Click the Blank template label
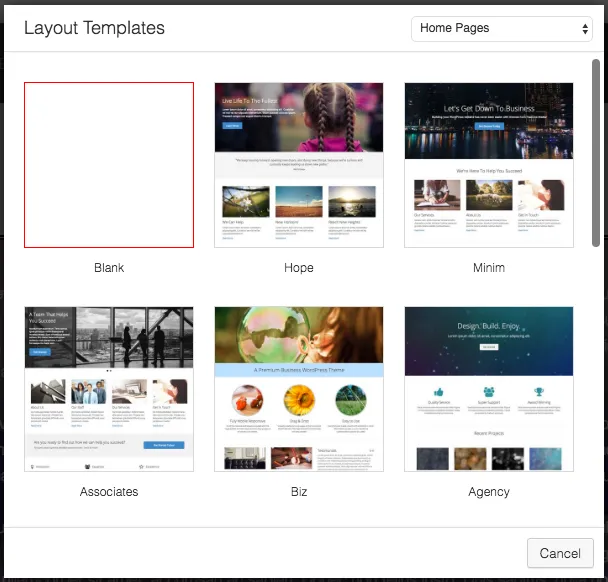 (x=109, y=268)
